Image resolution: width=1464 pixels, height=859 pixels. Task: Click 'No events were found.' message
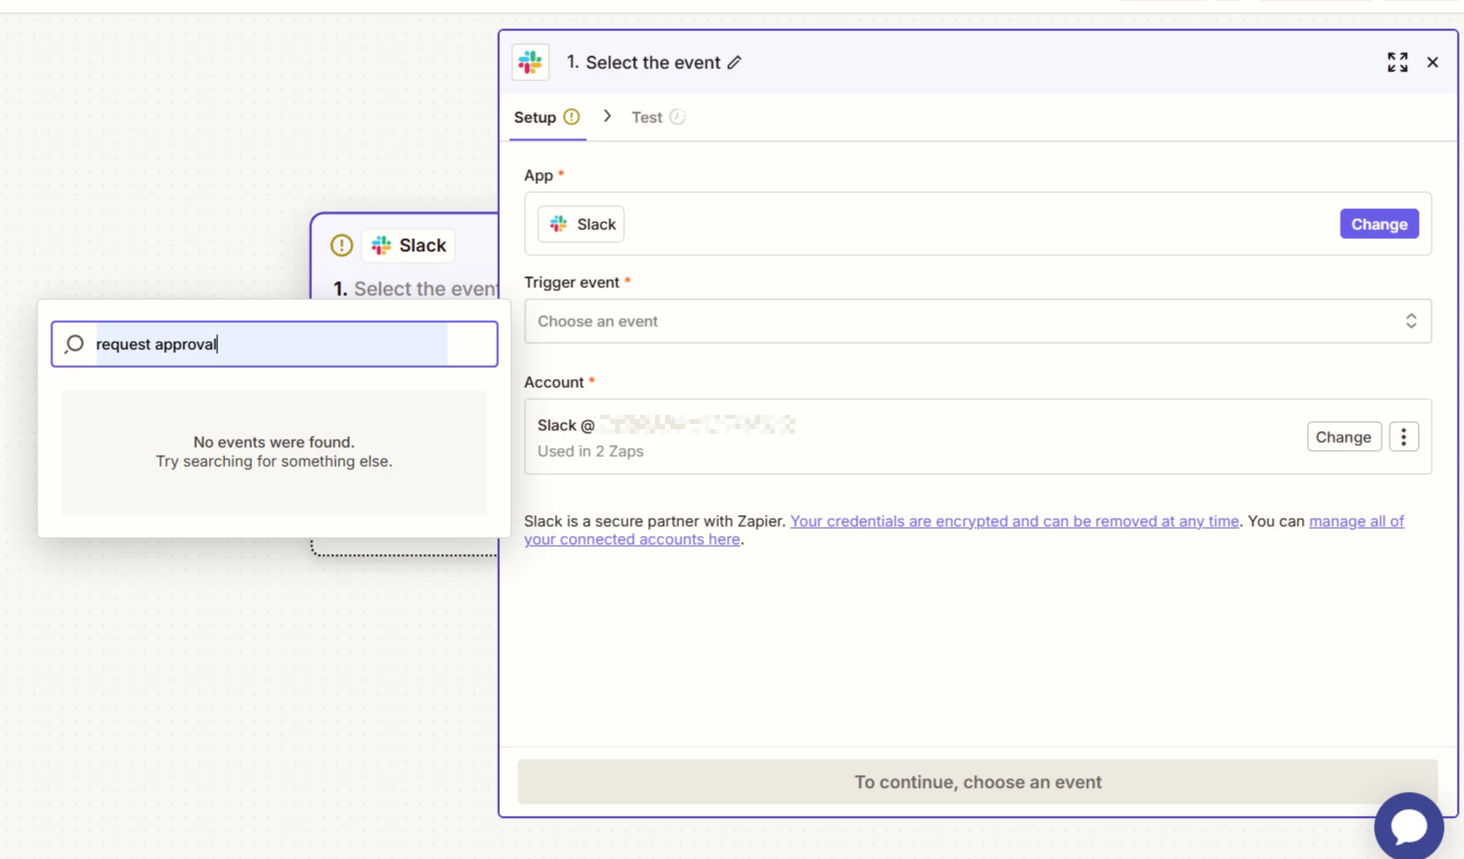(x=274, y=442)
